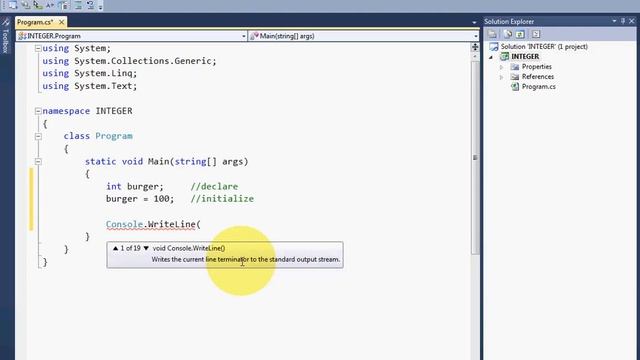Place cursor after 'Console.WriteLine('
Screen dimensions: 640x360
click(x=201, y=224)
